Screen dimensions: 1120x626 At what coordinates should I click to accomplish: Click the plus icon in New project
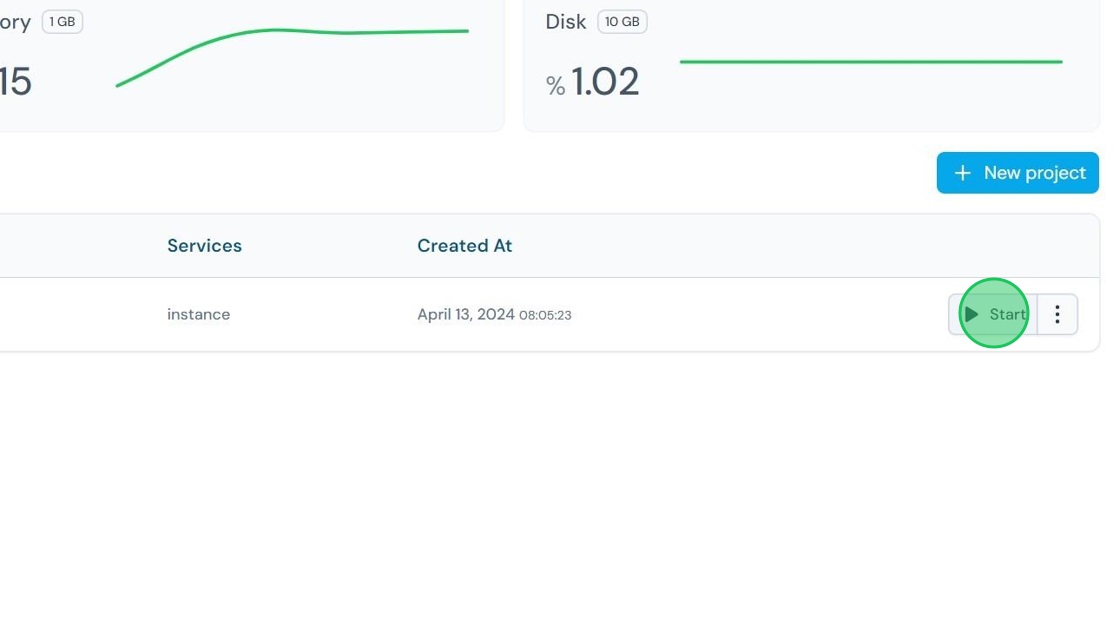click(962, 173)
